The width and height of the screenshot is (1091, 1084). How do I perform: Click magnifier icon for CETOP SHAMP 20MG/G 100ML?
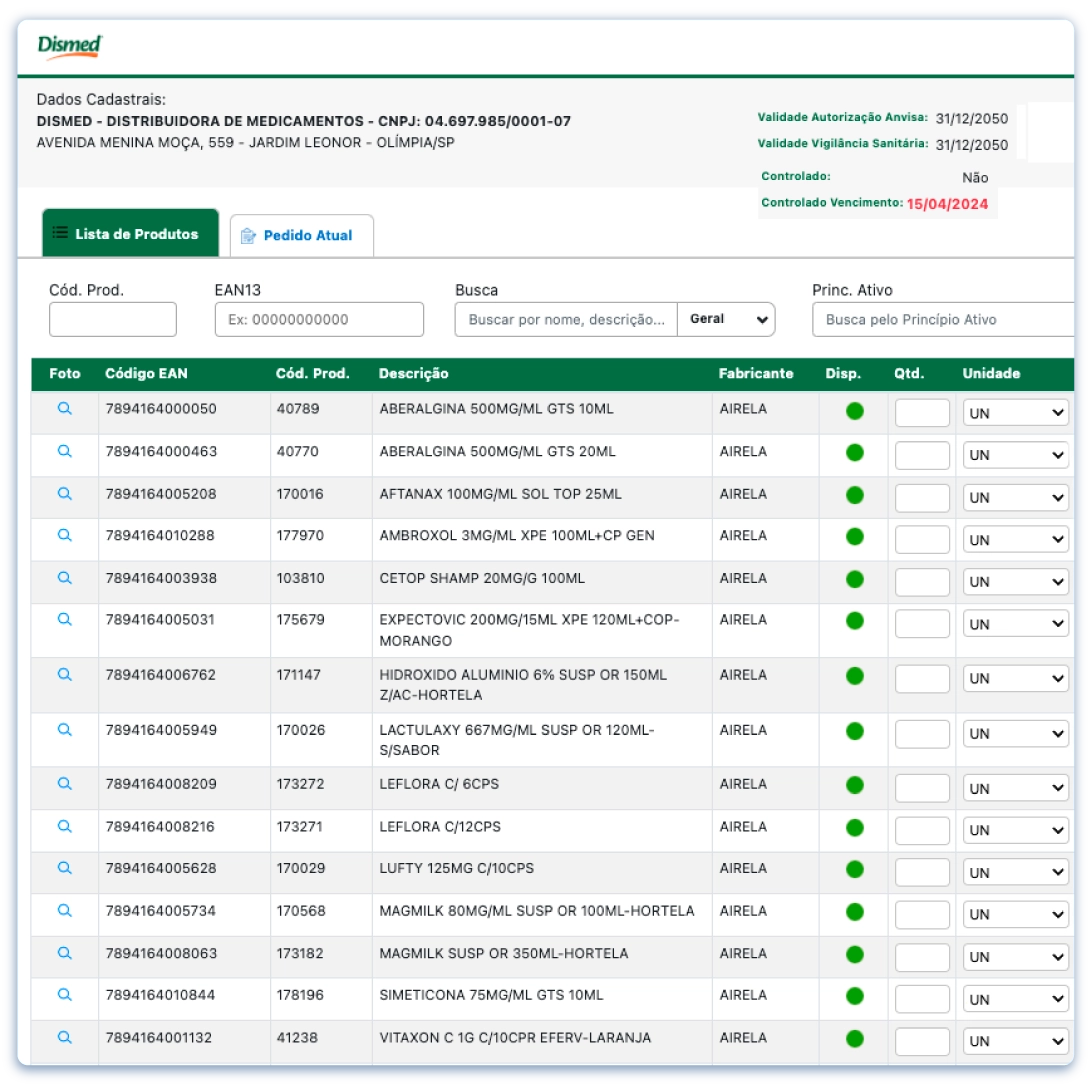pyautogui.click(x=65, y=578)
